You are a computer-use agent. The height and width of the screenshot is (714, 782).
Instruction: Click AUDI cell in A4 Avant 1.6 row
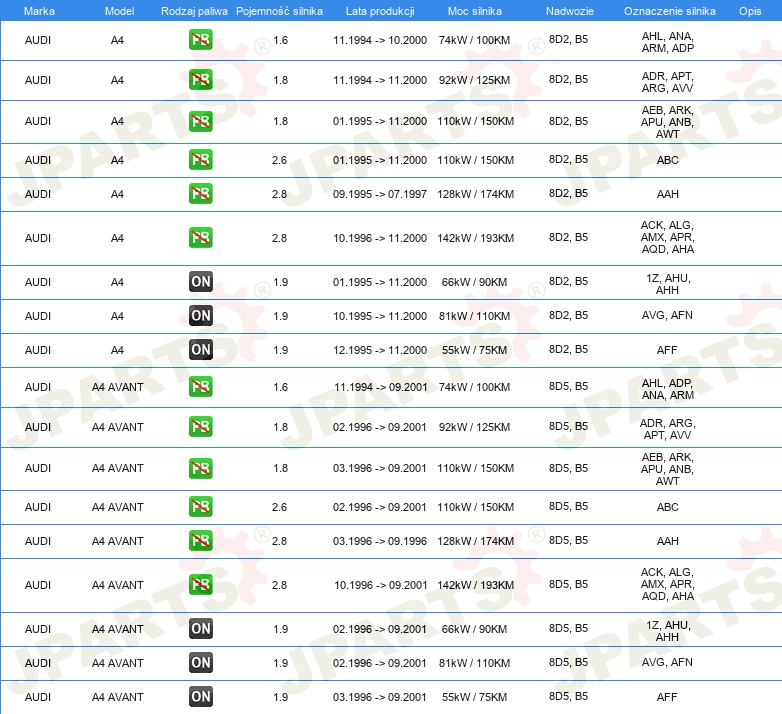coord(38,387)
